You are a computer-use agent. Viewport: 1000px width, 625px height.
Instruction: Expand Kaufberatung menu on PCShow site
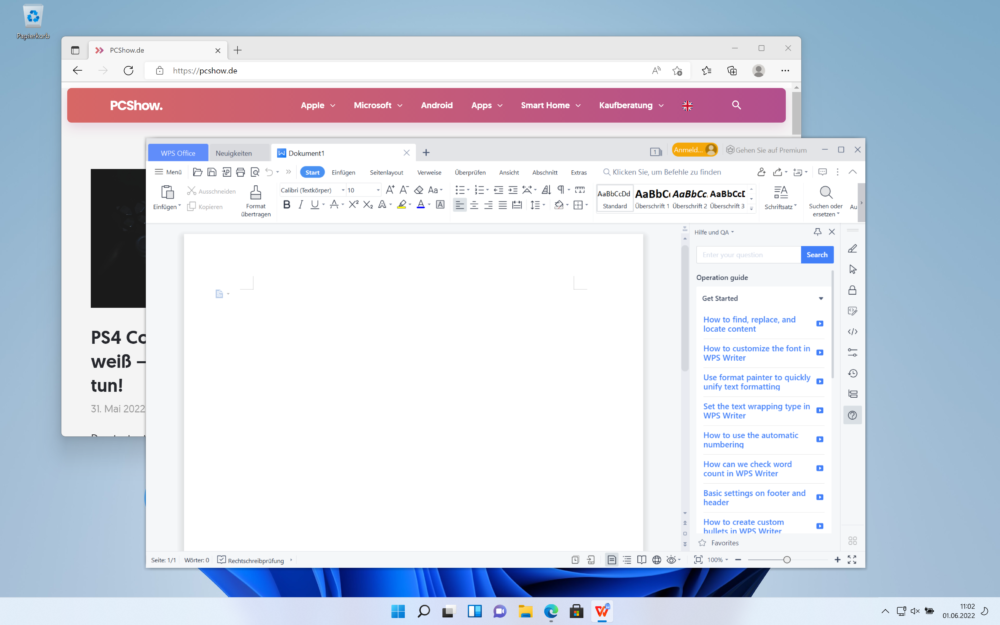click(x=631, y=105)
